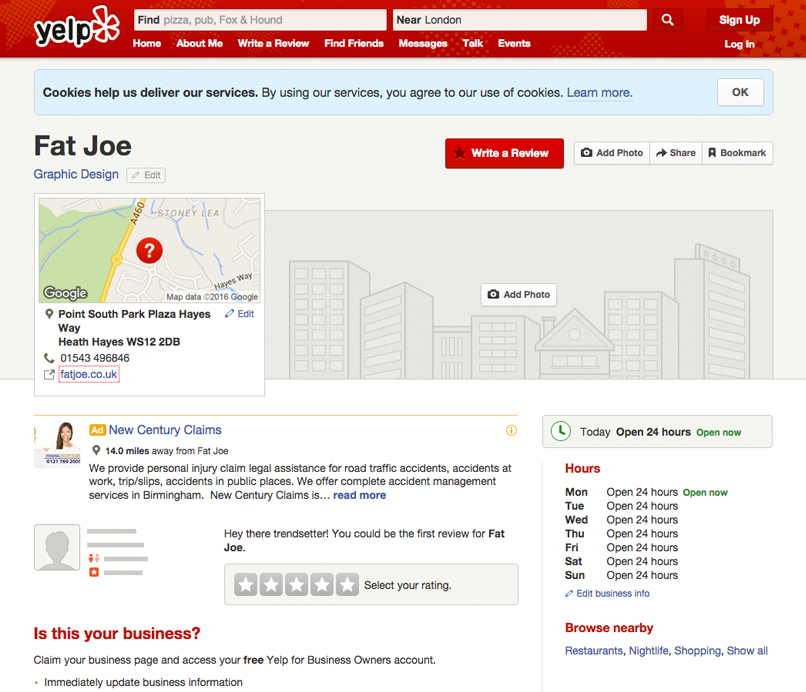Click Mon Open 24 hours row

pyautogui.click(x=647, y=492)
